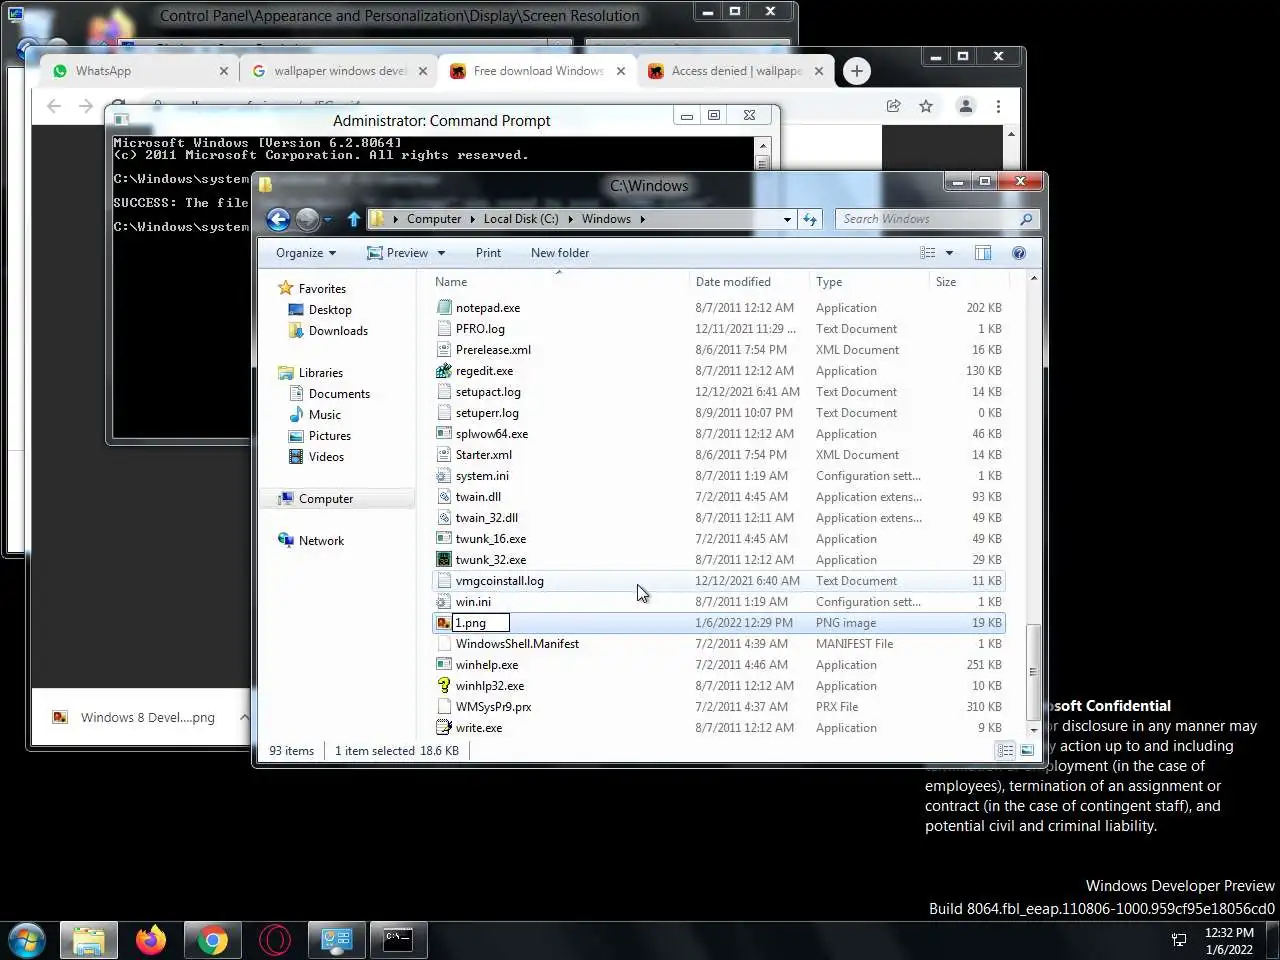Expand Computer breadcrumb arrow in address bar
The width and height of the screenshot is (1280, 960).
coord(472,219)
